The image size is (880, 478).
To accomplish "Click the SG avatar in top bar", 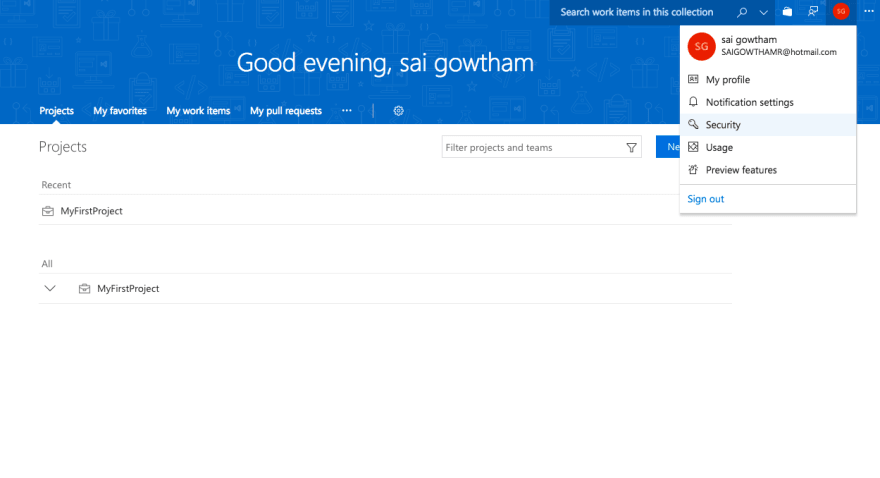I will tap(841, 12).
